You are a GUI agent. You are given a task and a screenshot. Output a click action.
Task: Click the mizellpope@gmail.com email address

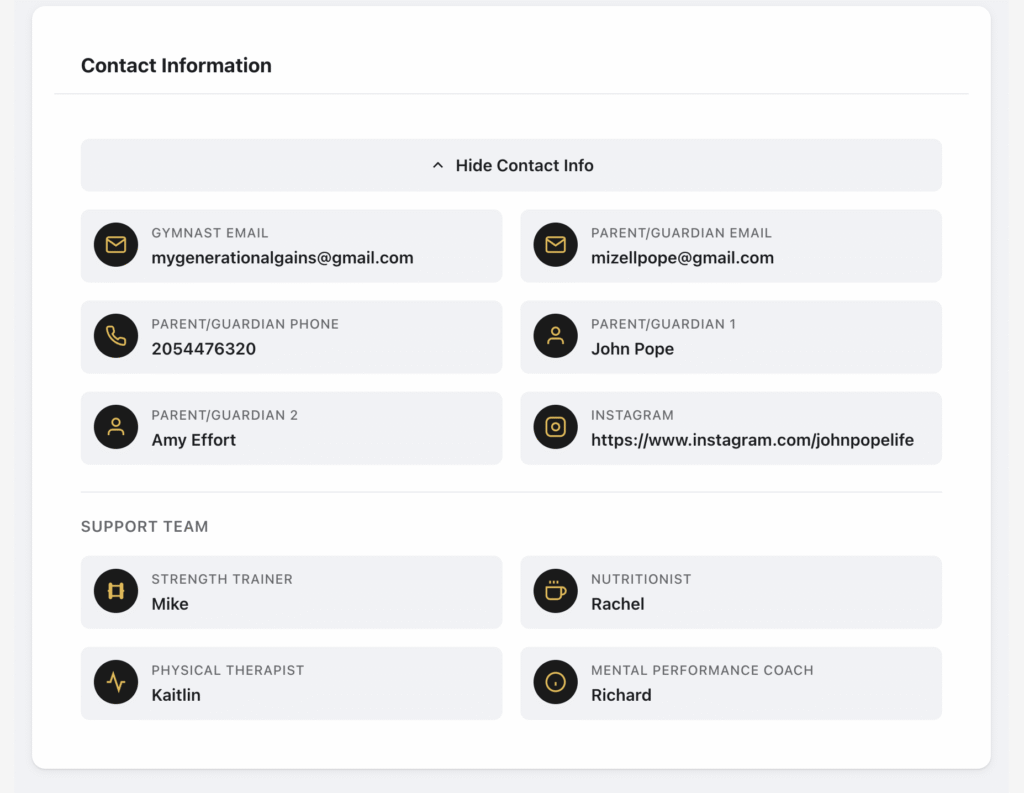click(x=682, y=258)
